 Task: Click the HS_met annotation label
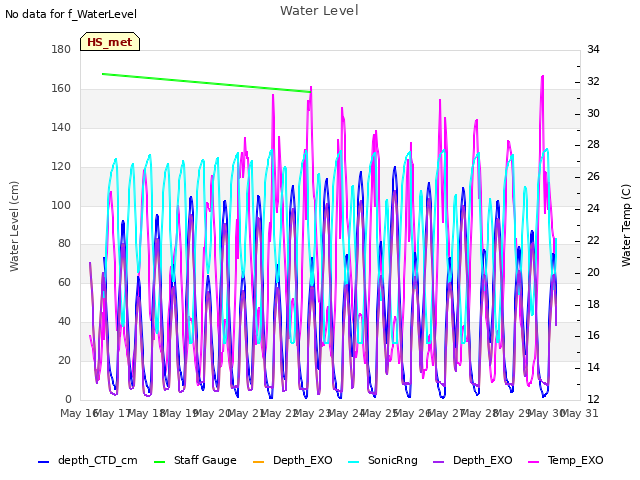point(110,42)
